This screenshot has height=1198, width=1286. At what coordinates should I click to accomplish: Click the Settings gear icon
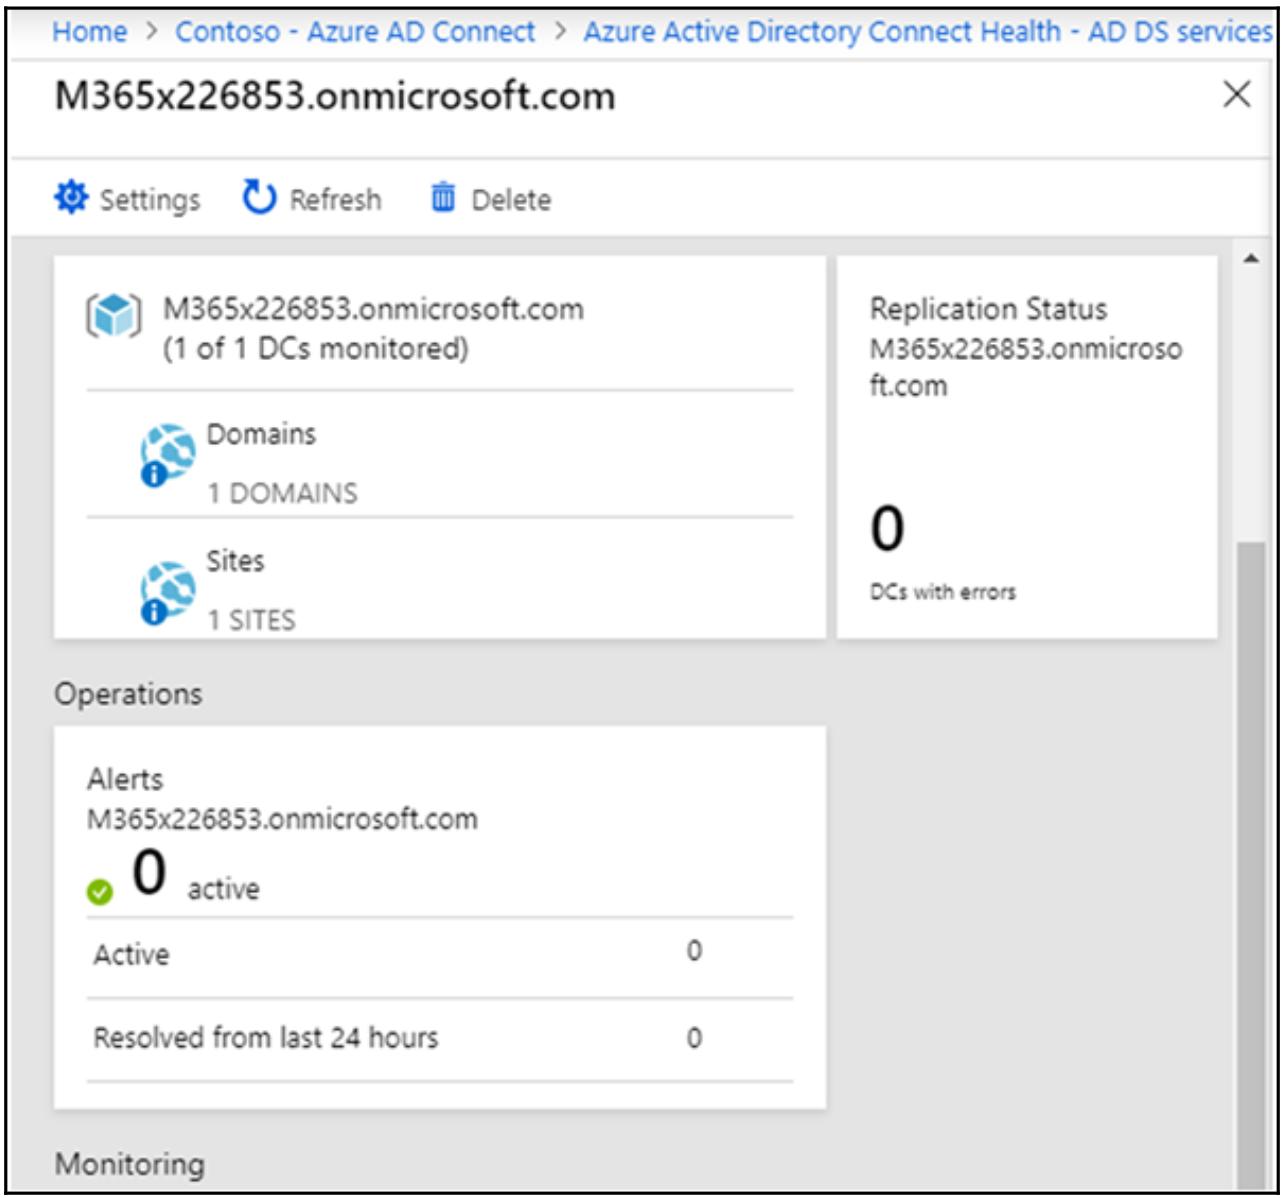(x=70, y=198)
